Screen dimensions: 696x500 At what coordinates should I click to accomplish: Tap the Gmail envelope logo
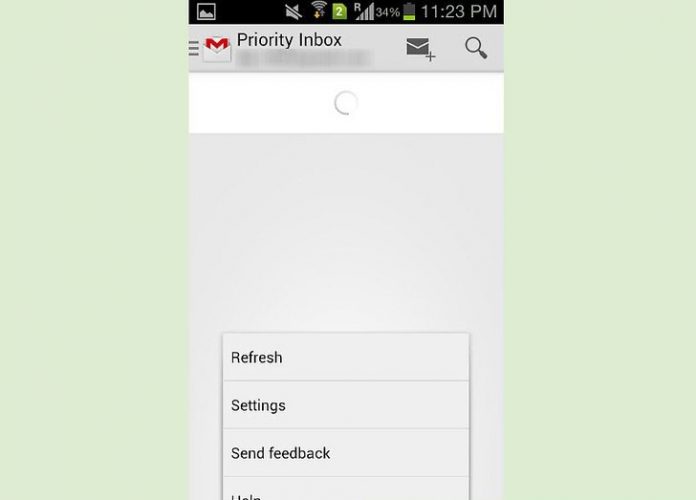(x=217, y=49)
